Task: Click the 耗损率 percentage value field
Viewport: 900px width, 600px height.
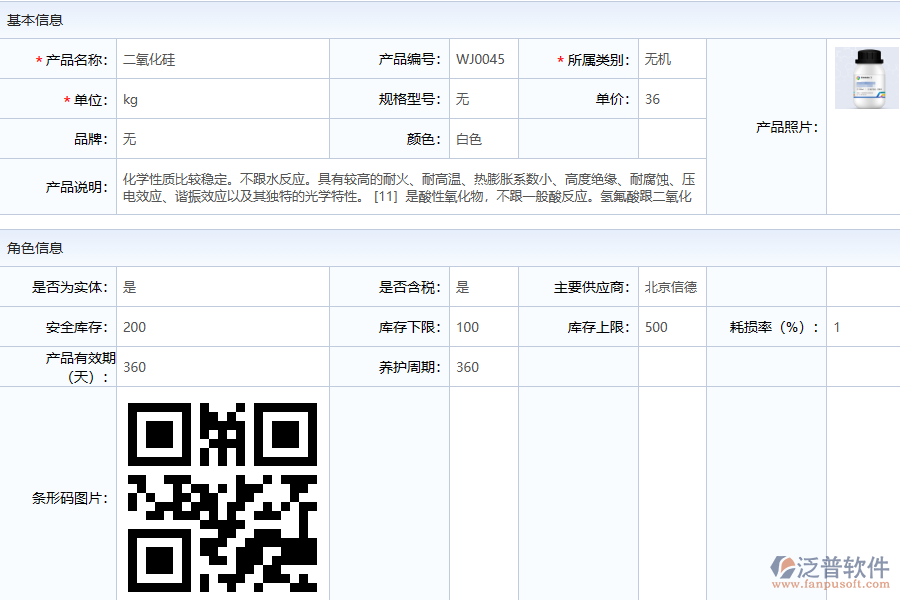Action: tap(862, 328)
